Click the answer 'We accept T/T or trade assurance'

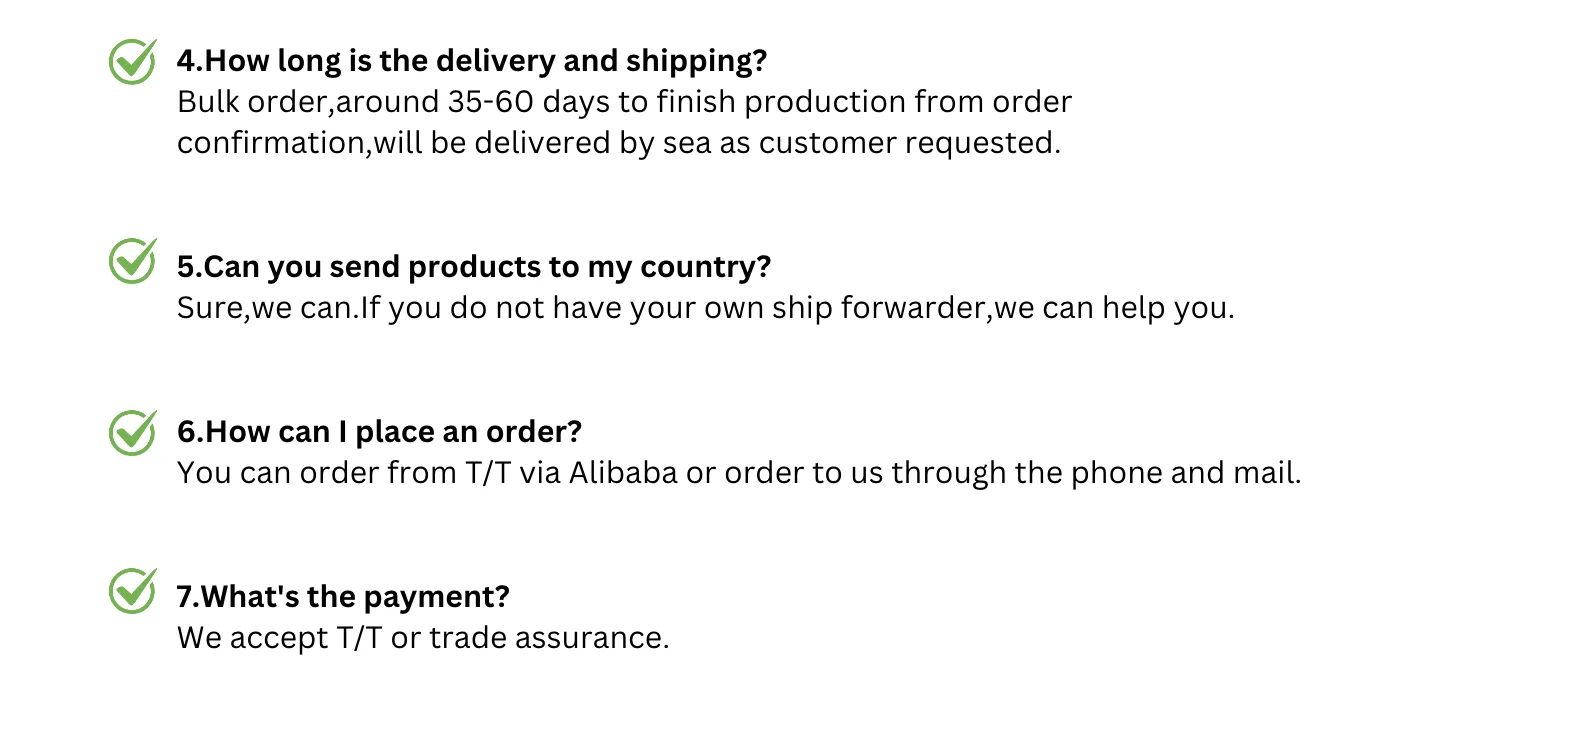[x=423, y=638]
